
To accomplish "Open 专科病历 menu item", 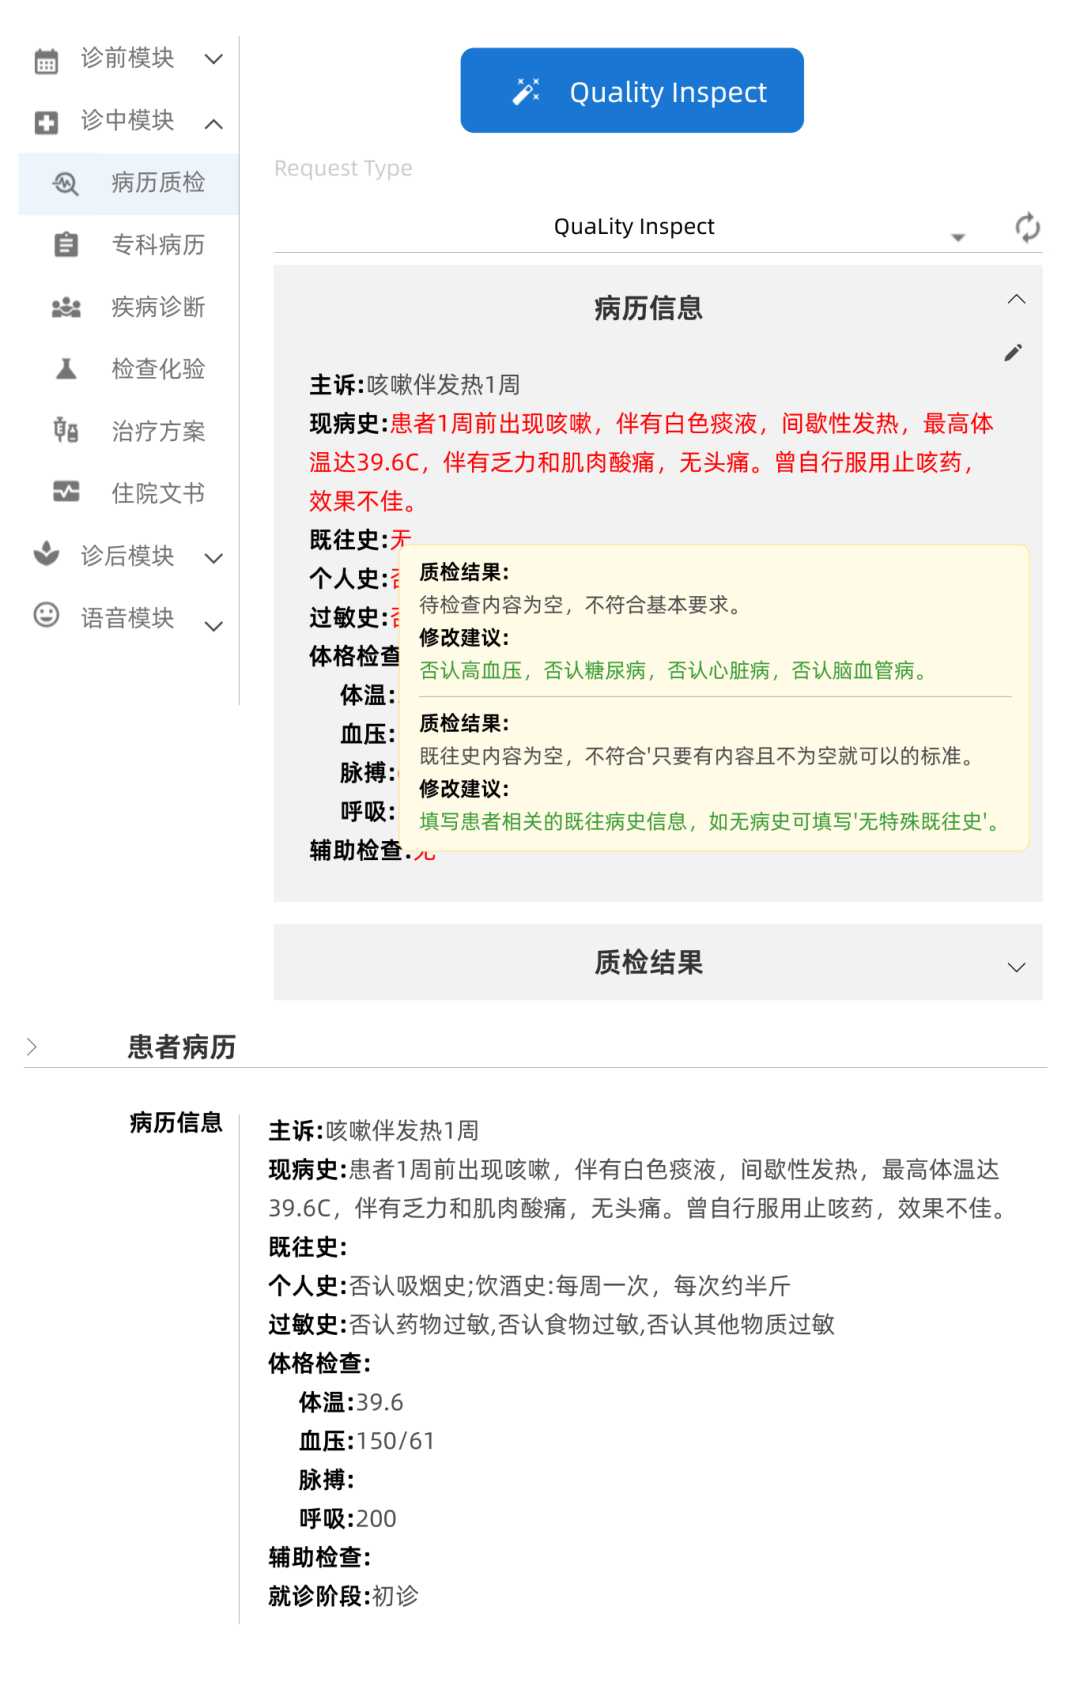I will (x=129, y=245).
